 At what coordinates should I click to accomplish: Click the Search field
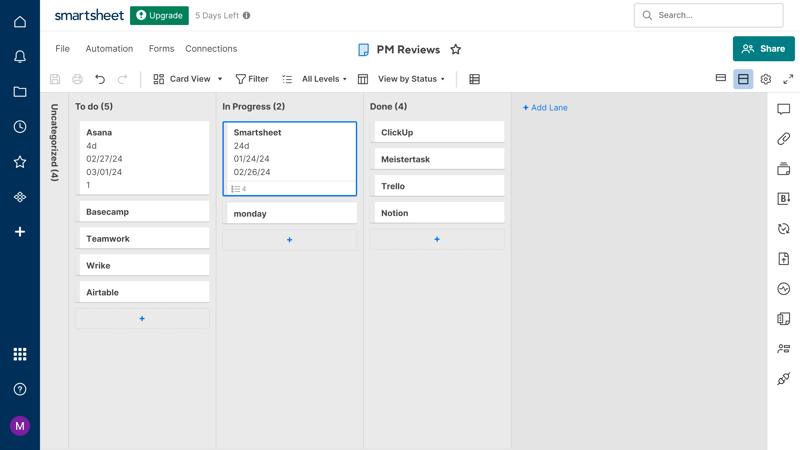pyautogui.click(x=709, y=15)
